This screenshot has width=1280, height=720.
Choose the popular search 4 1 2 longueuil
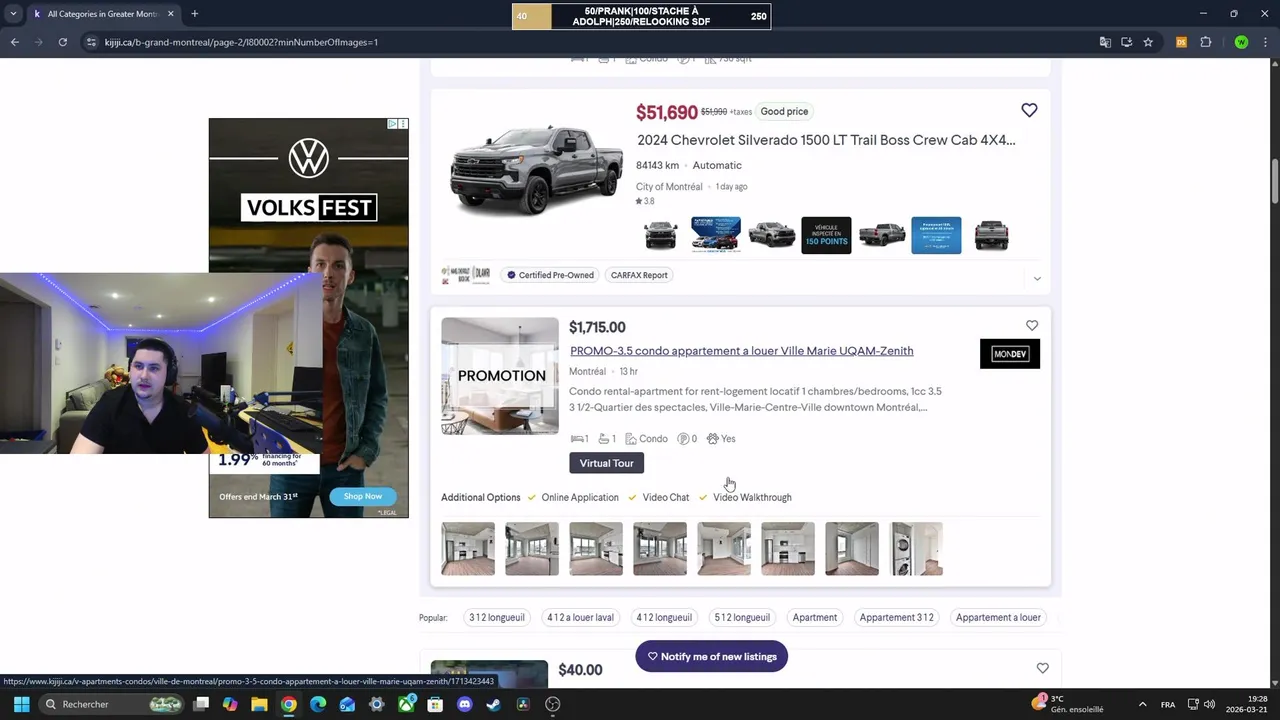pyautogui.click(x=664, y=617)
